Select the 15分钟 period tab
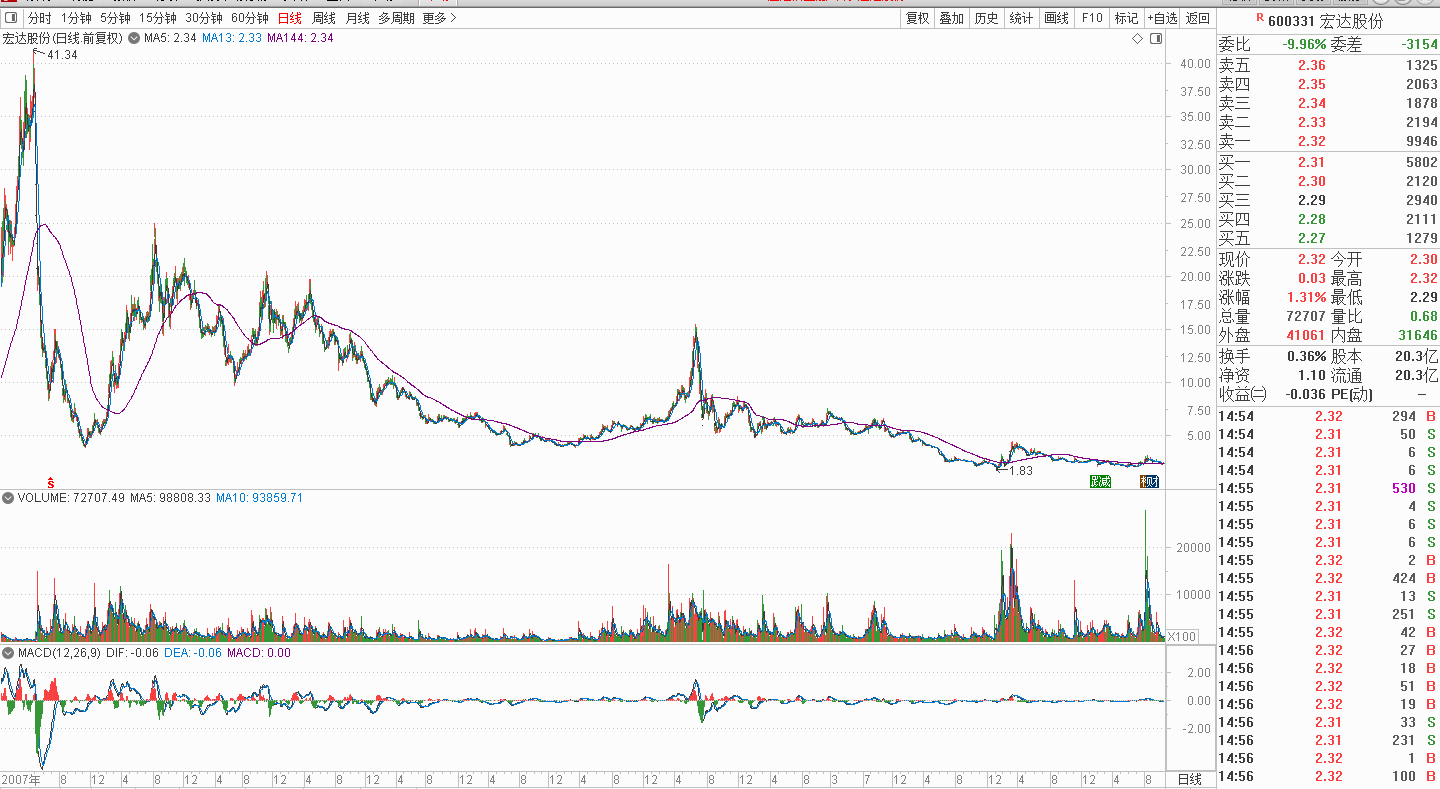 158,18
